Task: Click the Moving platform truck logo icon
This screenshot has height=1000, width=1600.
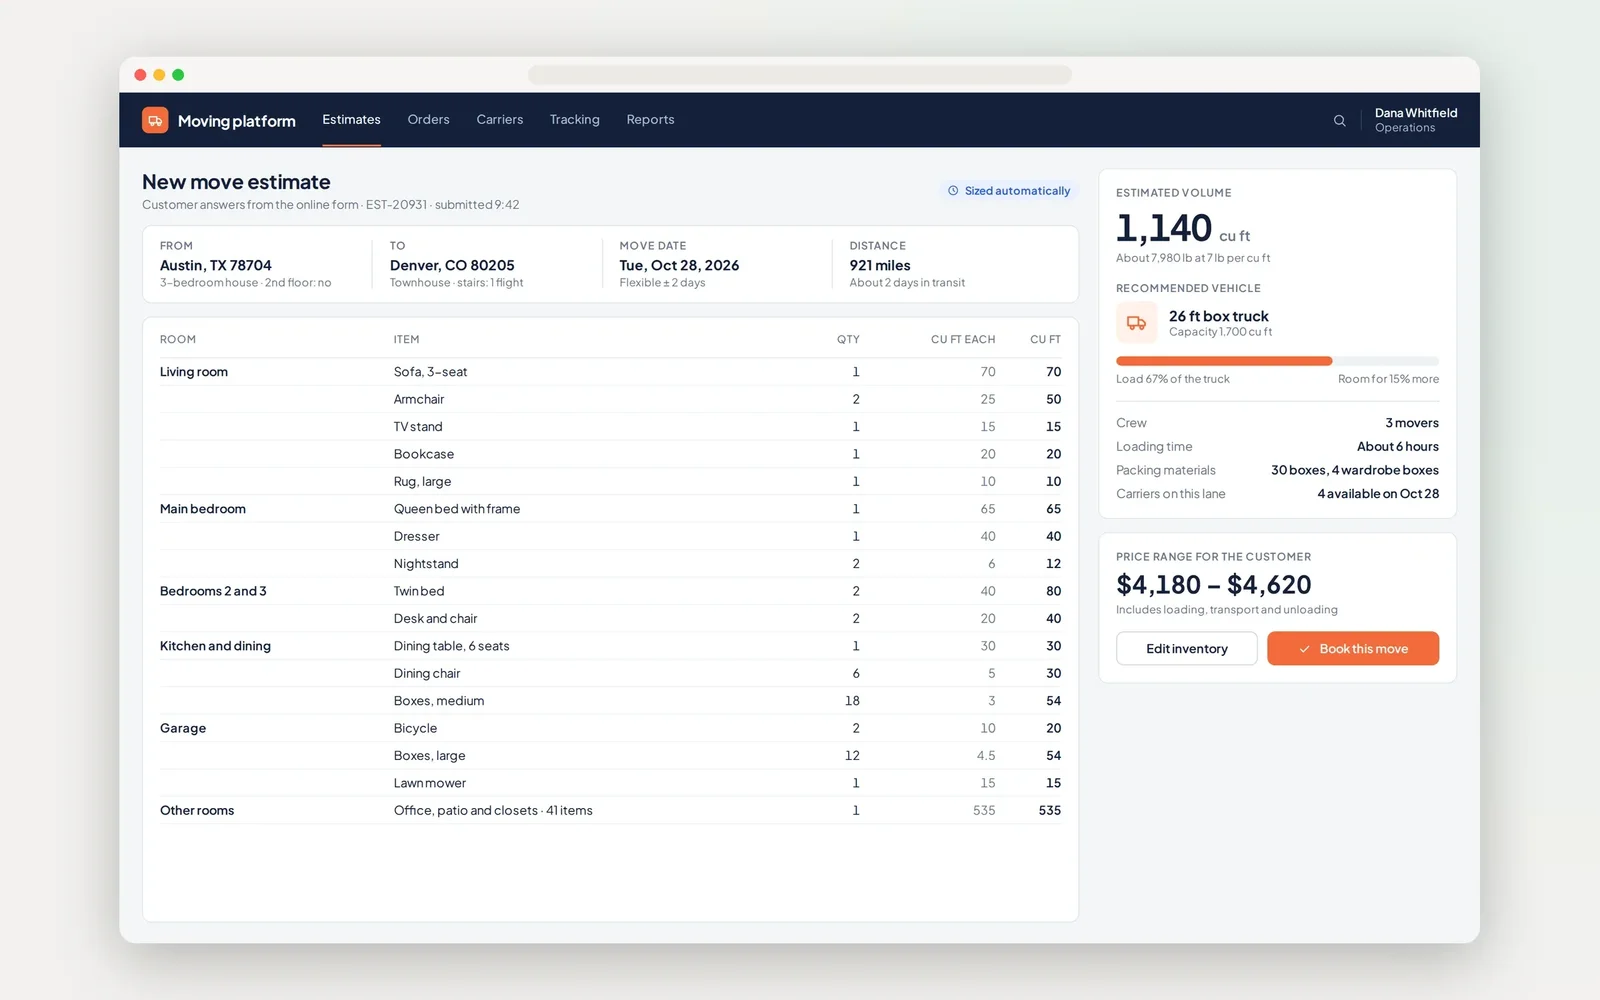Action: coord(155,120)
